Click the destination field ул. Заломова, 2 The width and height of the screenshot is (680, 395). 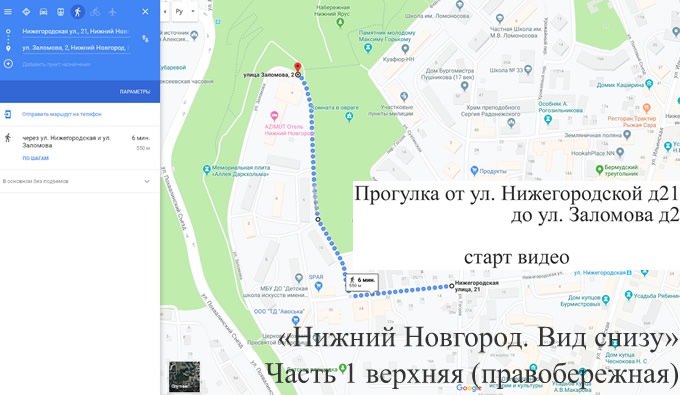[76, 48]
